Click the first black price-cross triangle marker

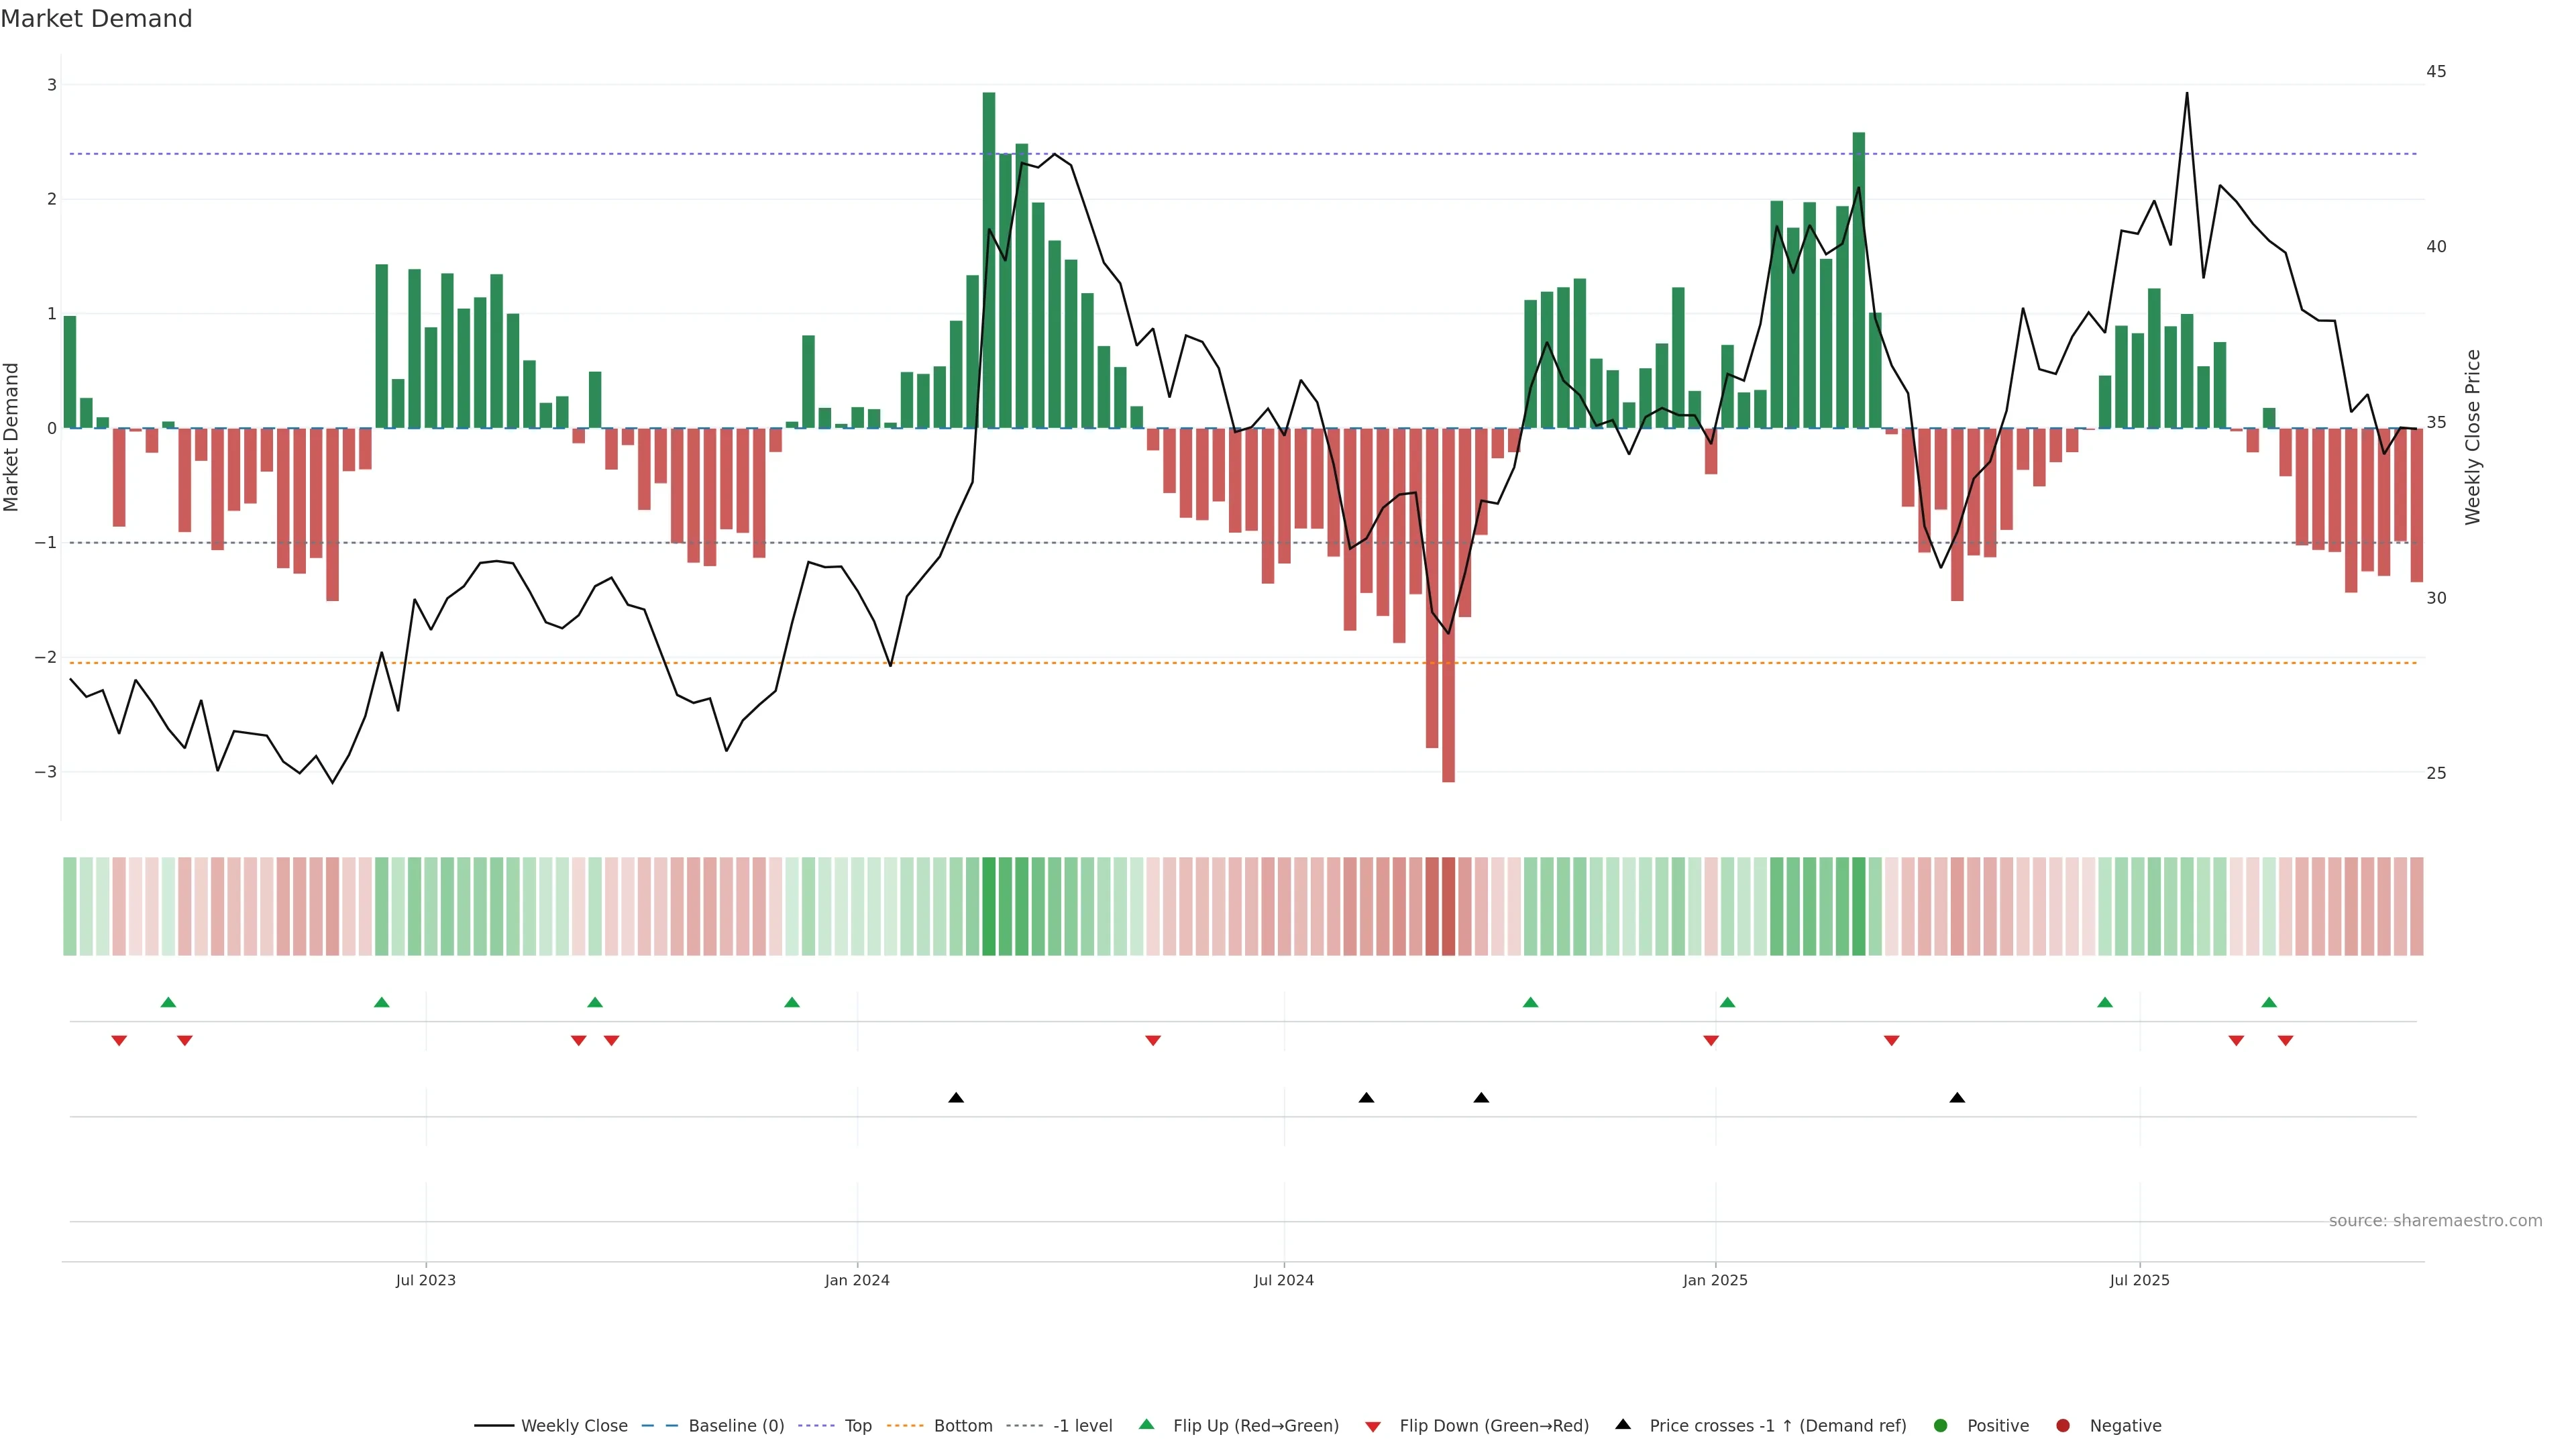(956, 1098)
